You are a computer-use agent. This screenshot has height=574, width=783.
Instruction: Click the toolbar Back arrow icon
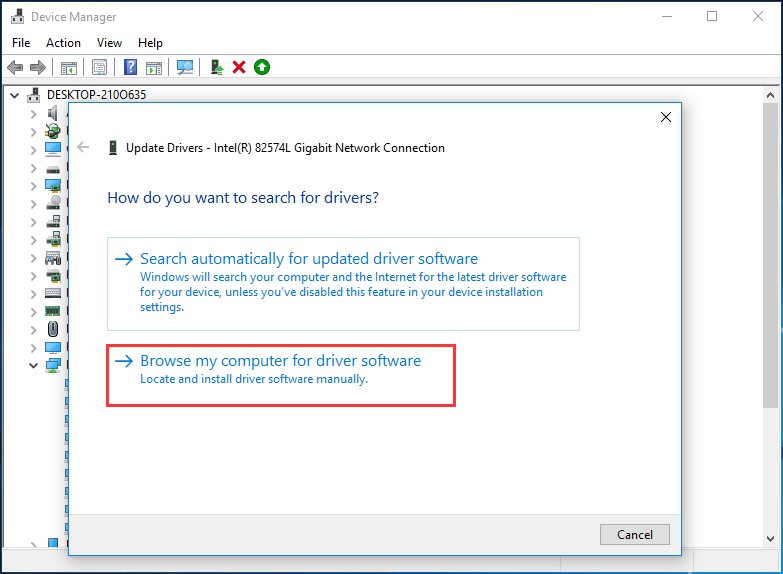[x=15, y=67]
